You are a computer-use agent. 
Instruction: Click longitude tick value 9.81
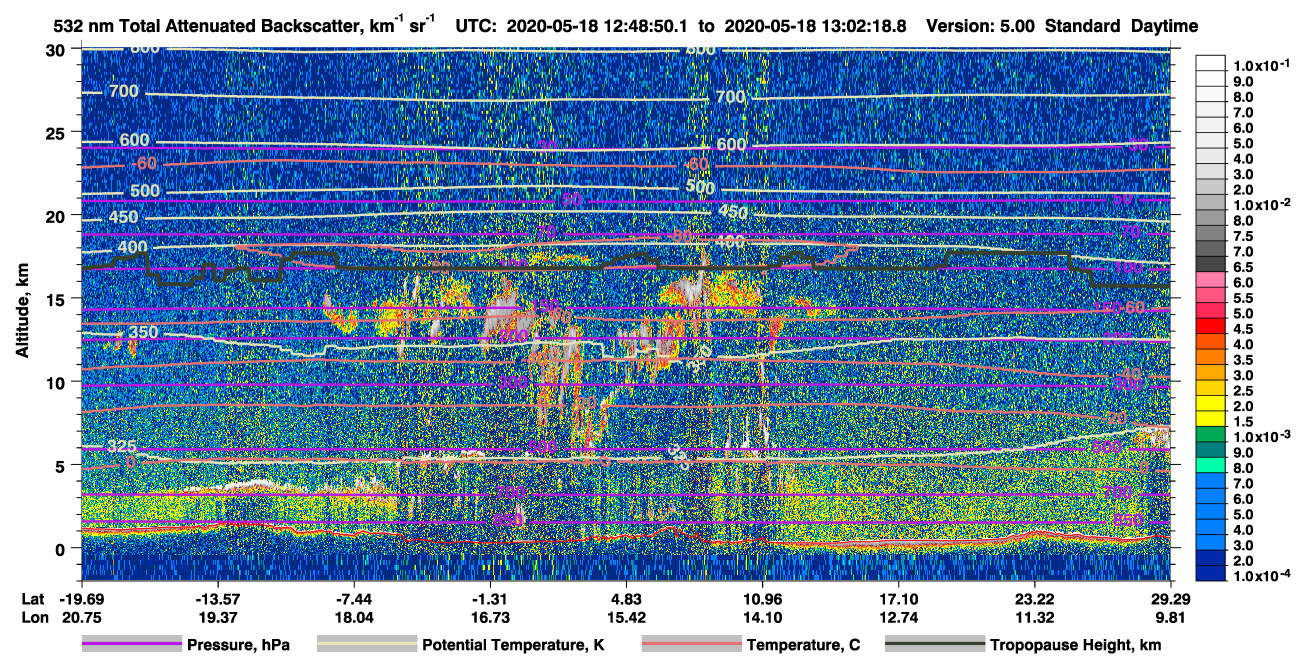[1170, 618]
